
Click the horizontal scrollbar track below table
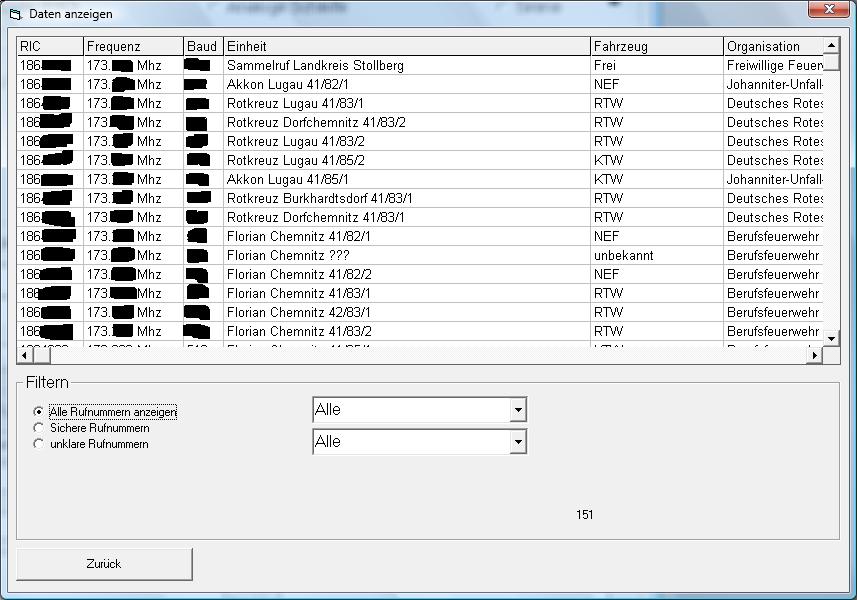420,355
